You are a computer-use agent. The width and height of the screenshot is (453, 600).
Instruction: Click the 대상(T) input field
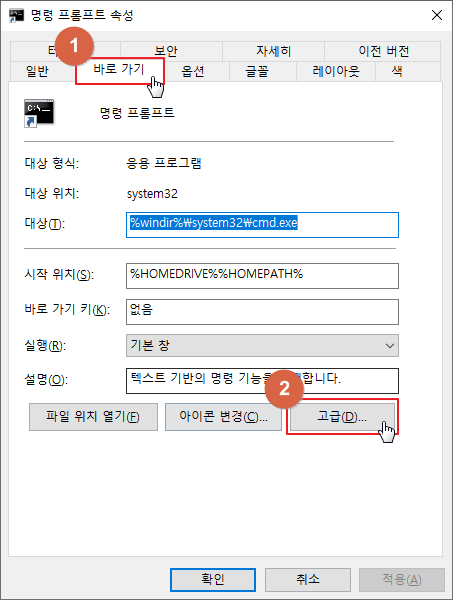point(262,225)
